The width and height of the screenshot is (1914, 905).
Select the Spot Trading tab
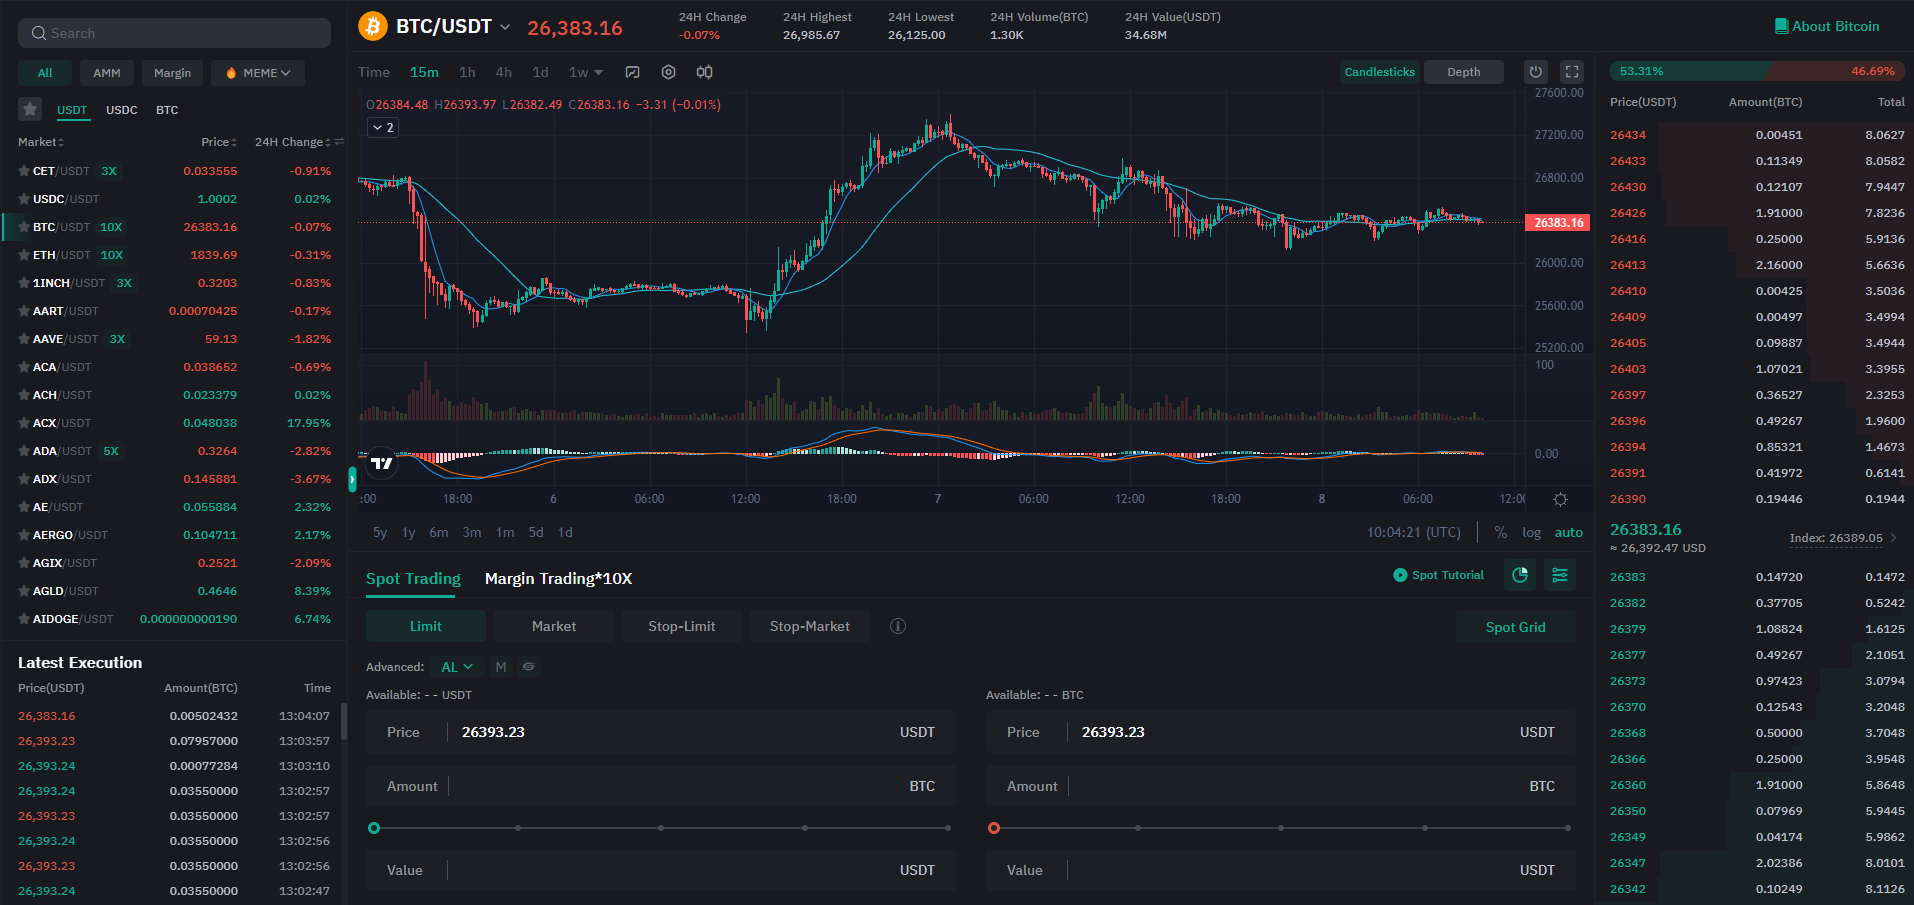pyautogui.click(x=413, y=579)
